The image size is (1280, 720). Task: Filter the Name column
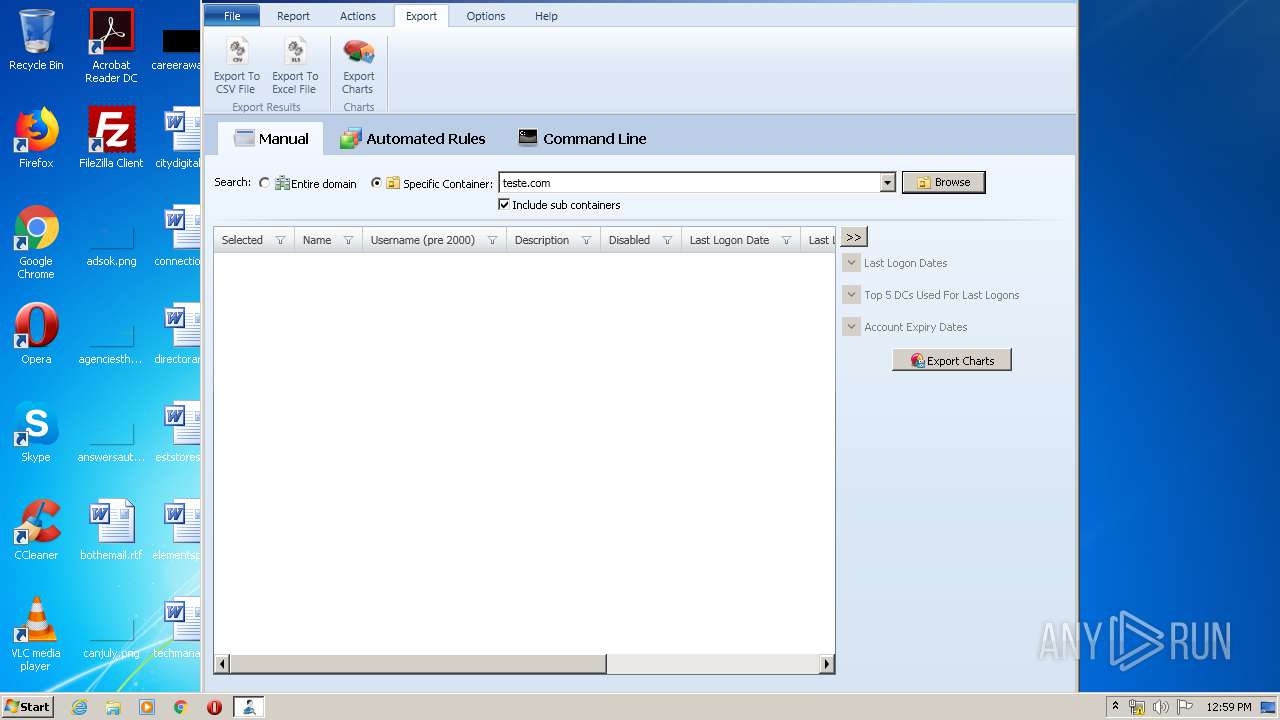click(x=348, y=240)
